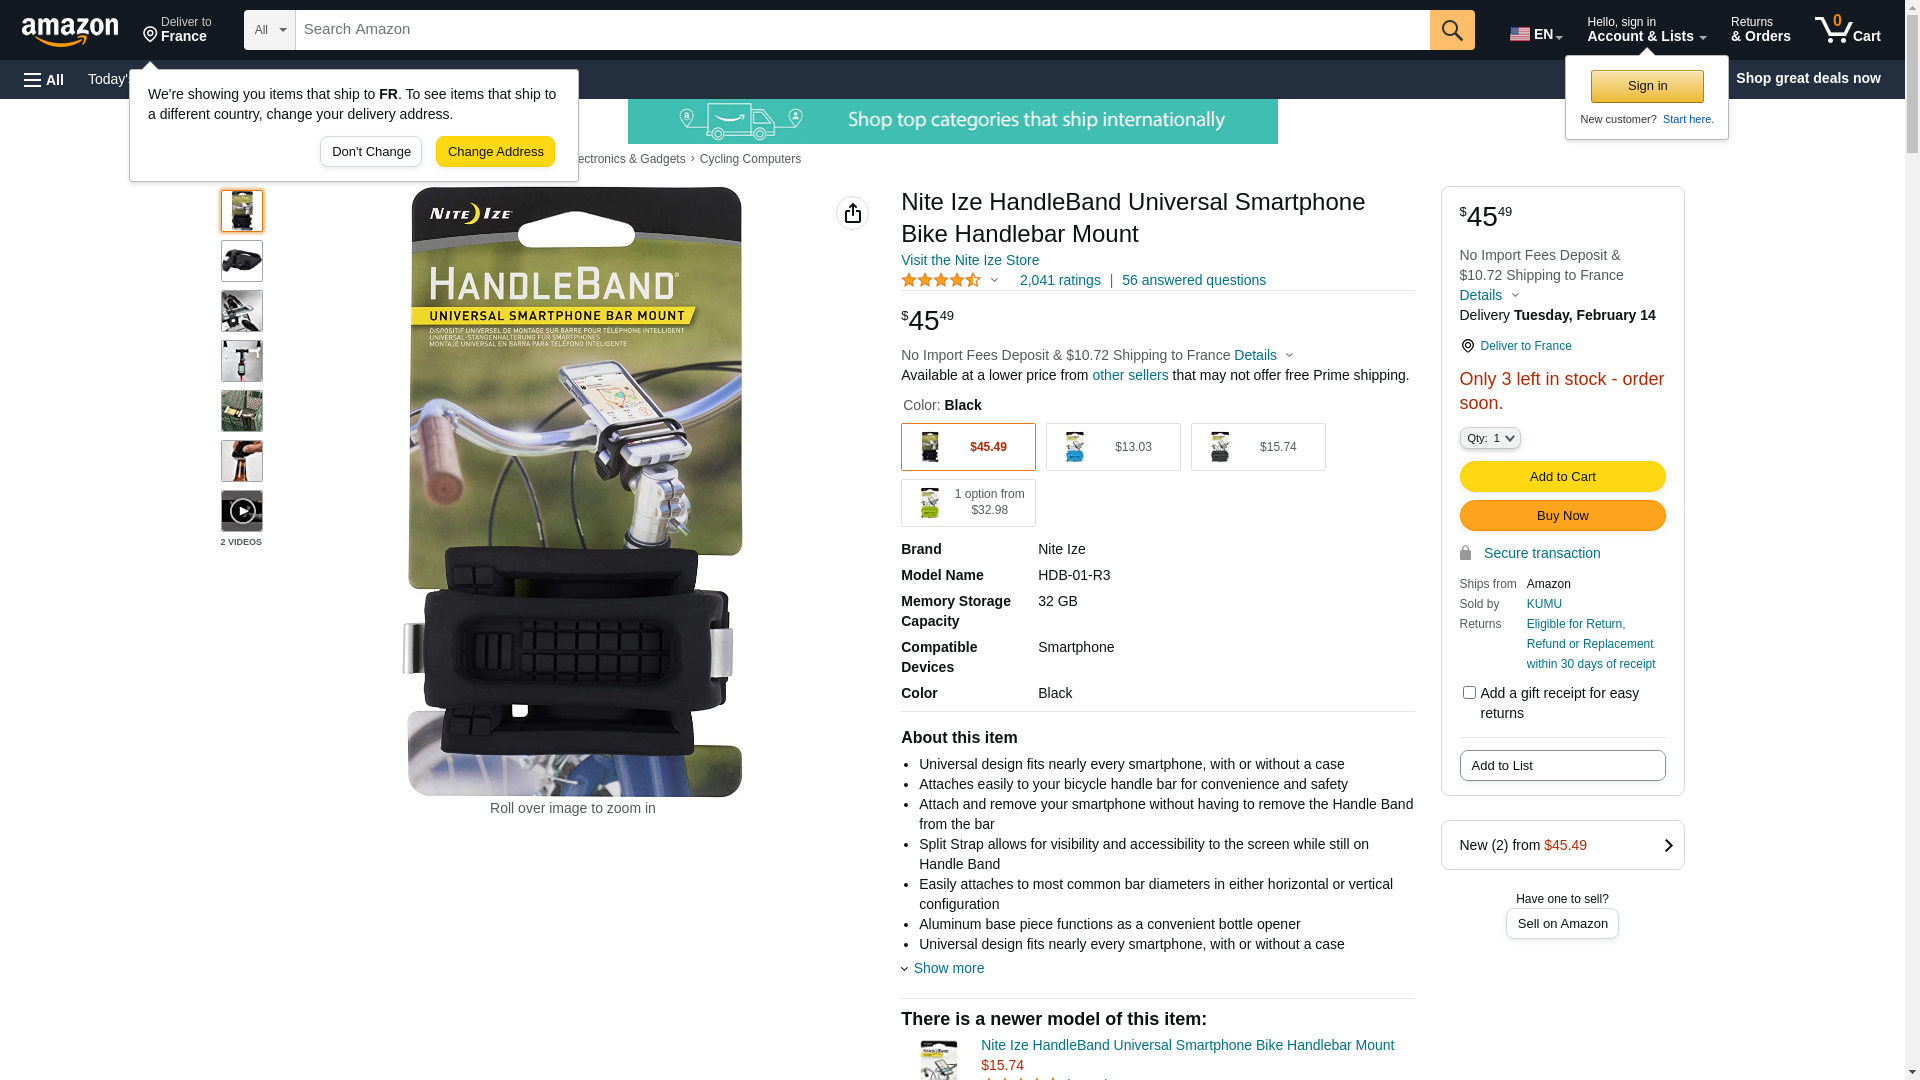The width and height of the screenshot is (1920, 1080).
Task: Open the All search category dropdown
Action: [x=269, y=30]
